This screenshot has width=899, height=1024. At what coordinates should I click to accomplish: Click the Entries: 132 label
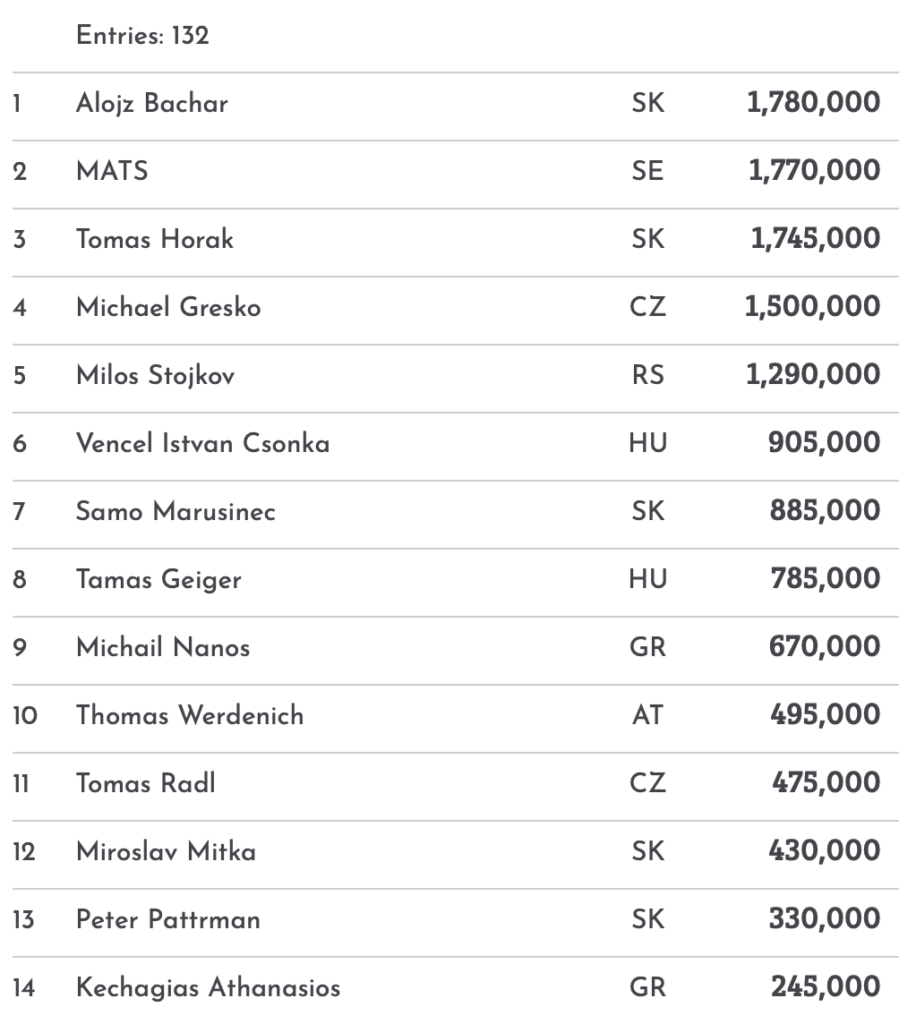142,36
